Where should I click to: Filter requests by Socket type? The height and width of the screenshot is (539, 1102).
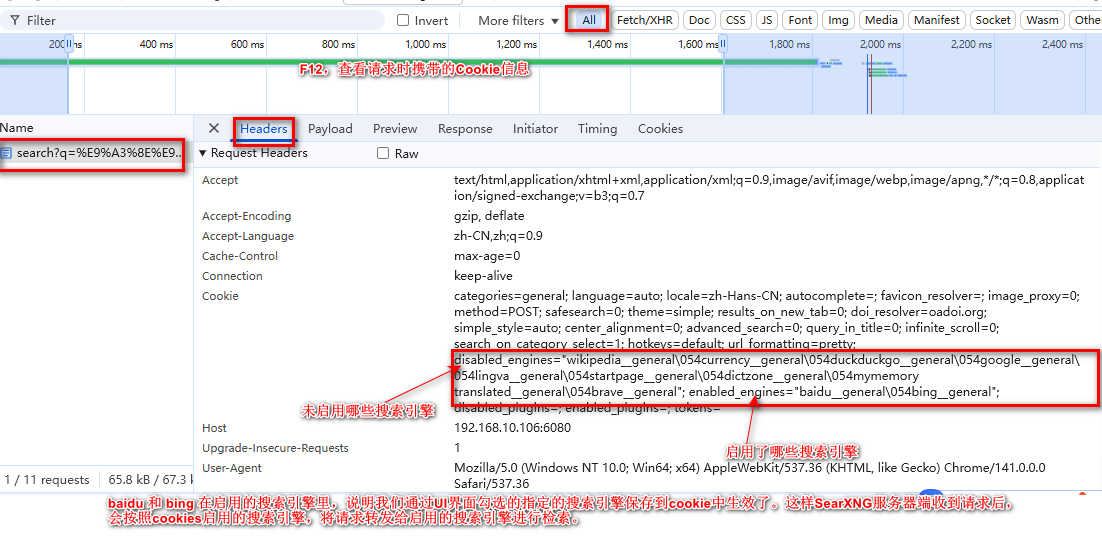[993, 20]
